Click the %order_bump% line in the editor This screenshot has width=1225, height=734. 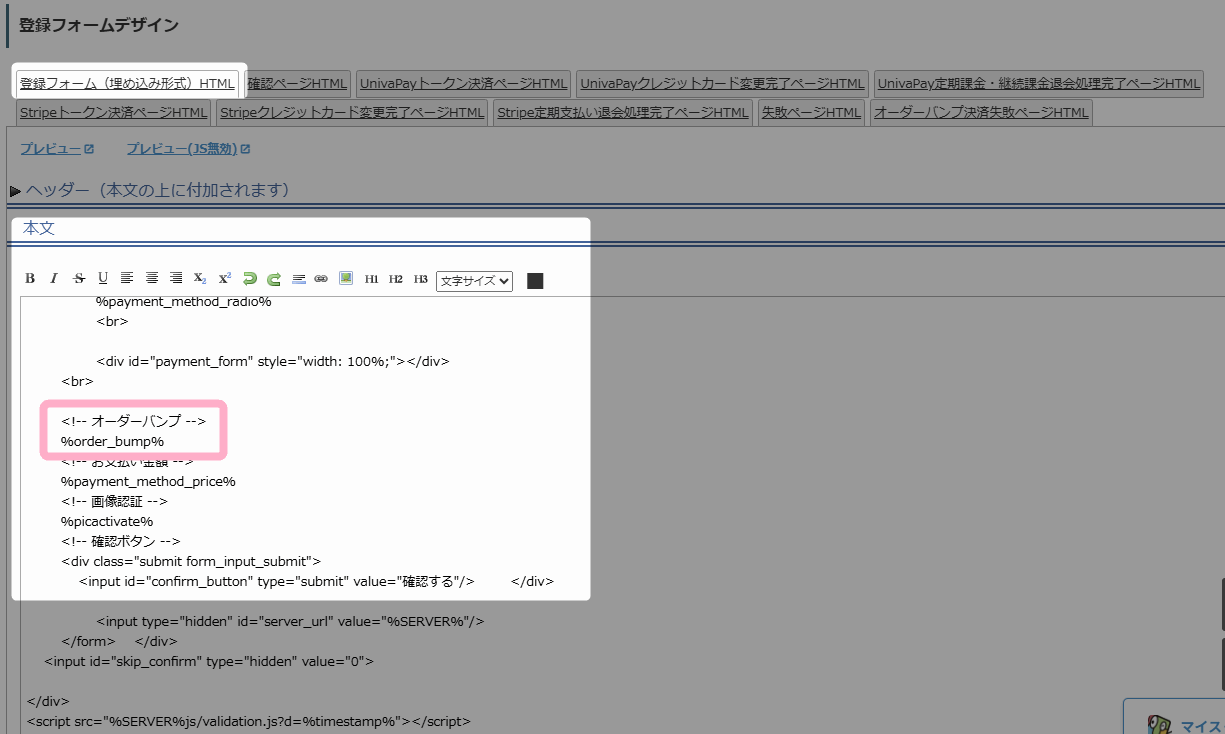point(112,441)
